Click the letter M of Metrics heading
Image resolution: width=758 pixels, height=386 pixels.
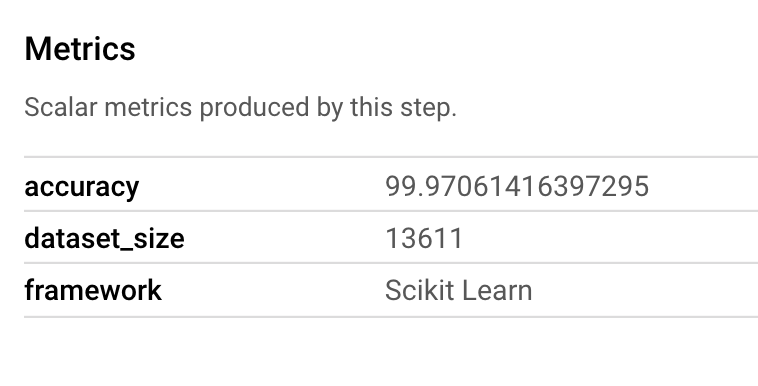35,49
